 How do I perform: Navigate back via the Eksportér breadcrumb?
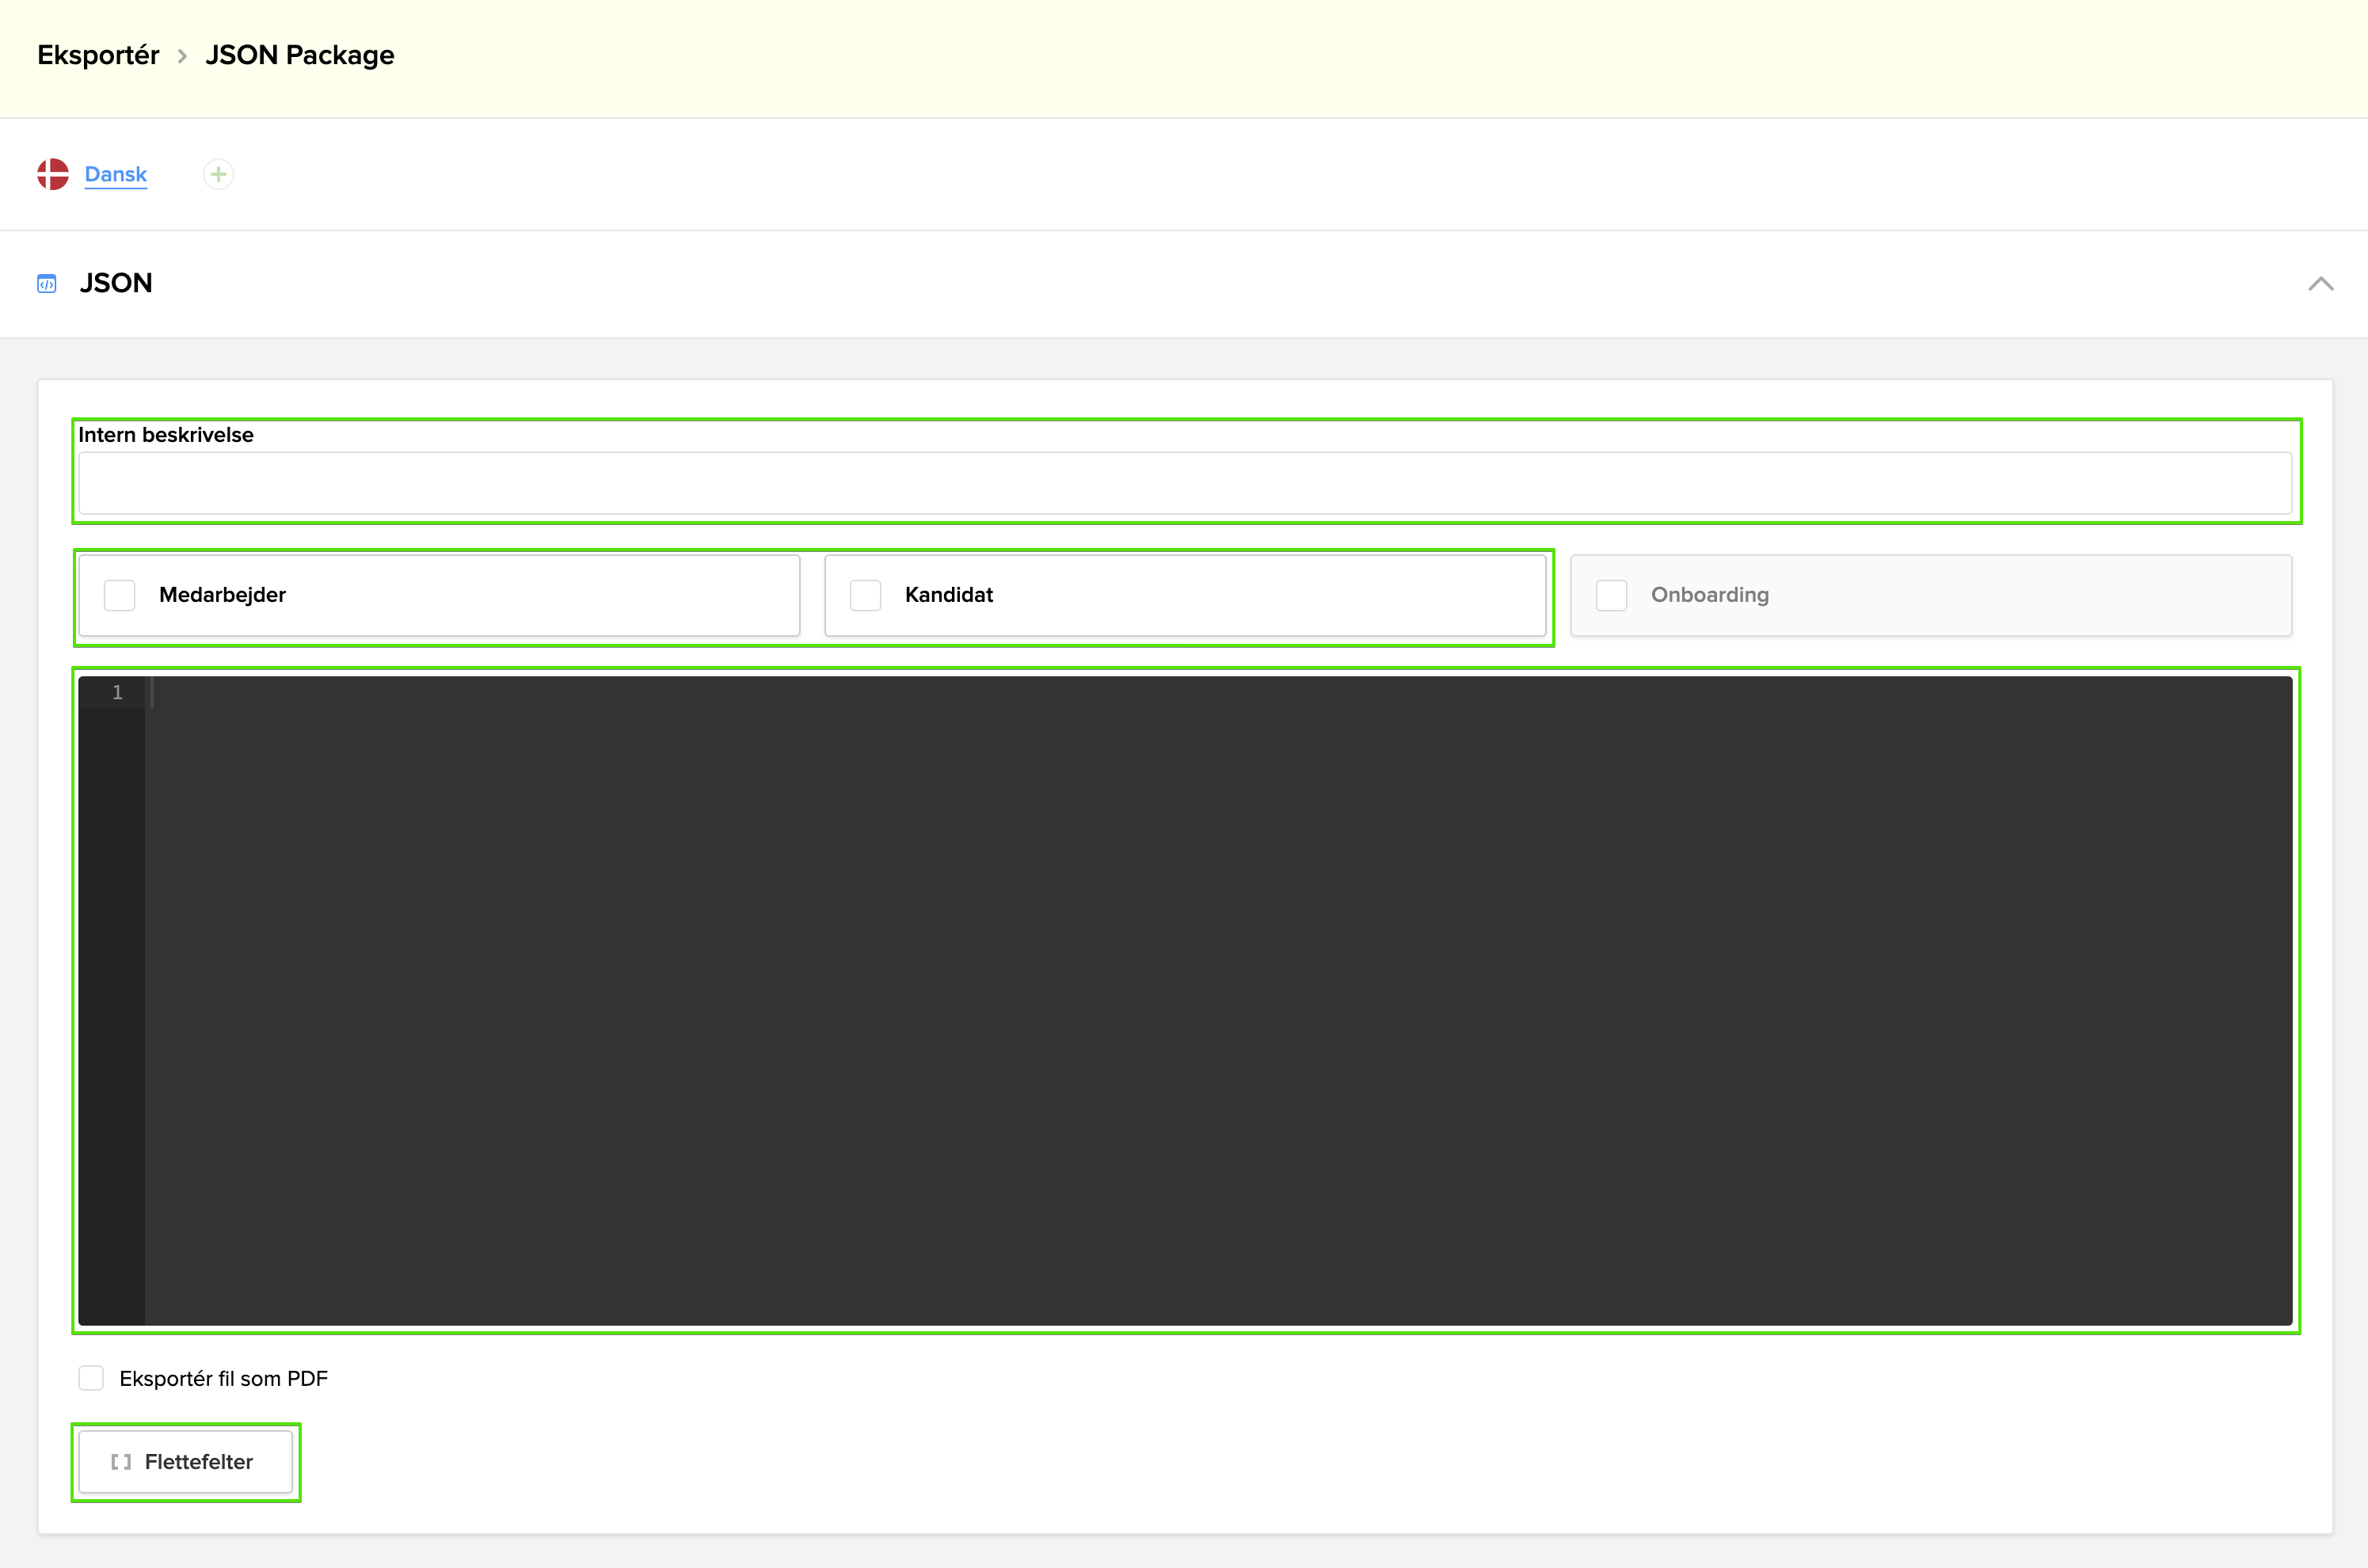[x=97, y=55]
